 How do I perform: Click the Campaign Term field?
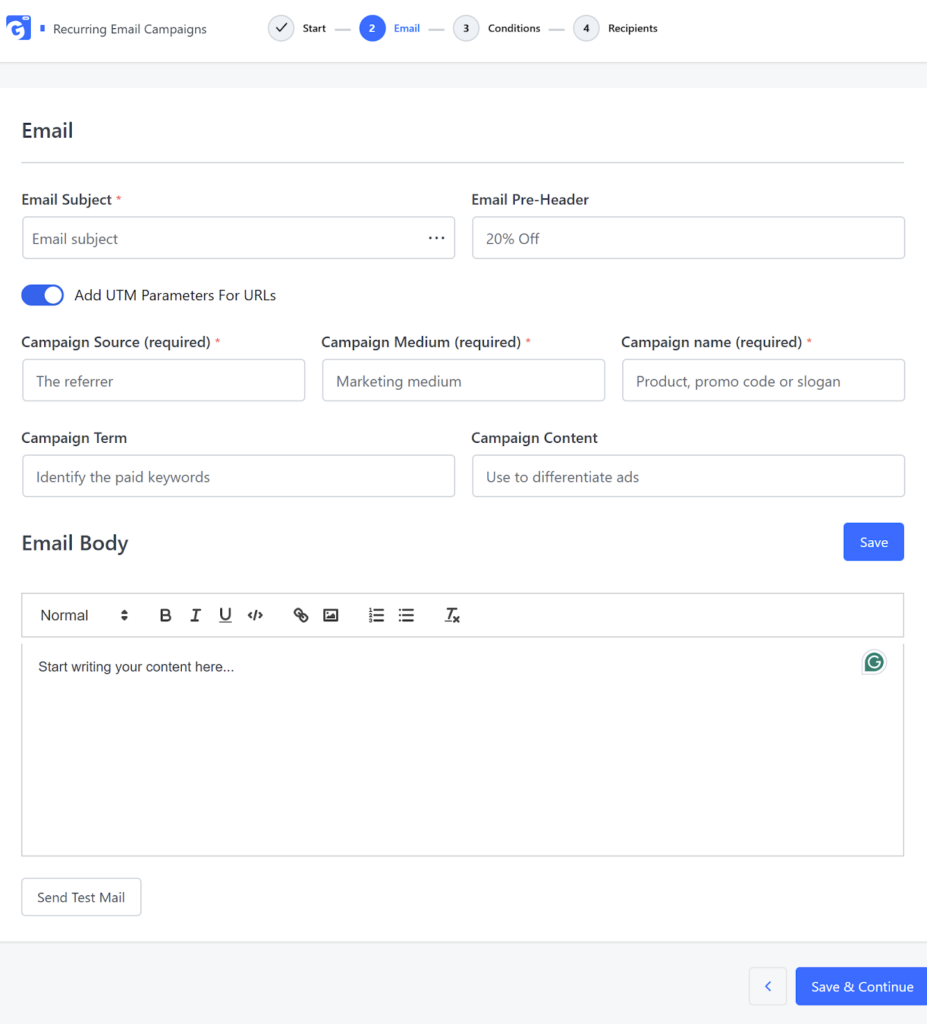click(x=238, y=477)
